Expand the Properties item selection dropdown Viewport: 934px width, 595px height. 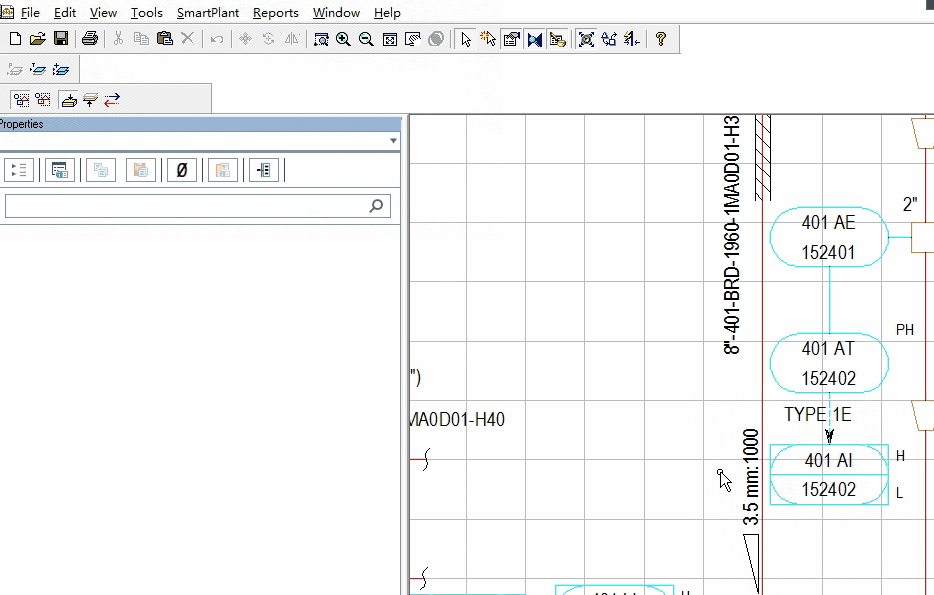pyautogui.click(x=393, y=141)
